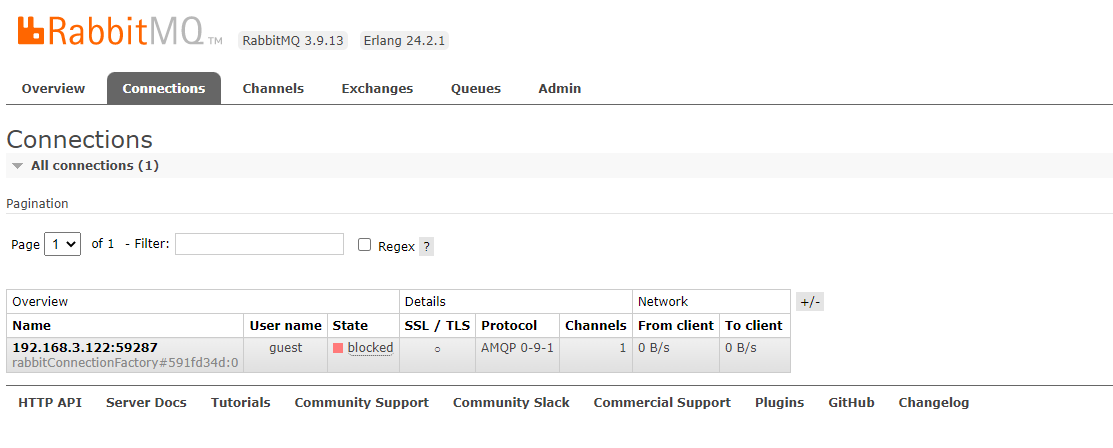View the Changelog link
Viewport: 1113px width, 448px height.
click(x=933, y=403)
